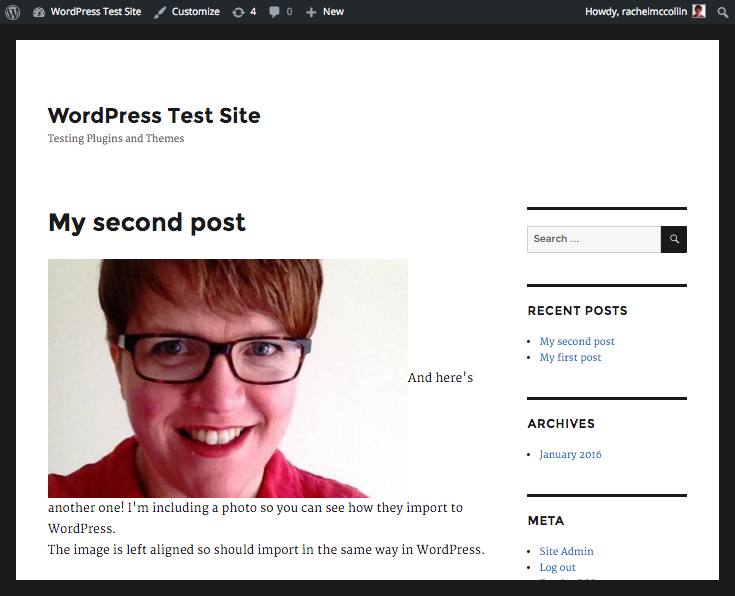This screenshot has height=596, width=735.
Task: Open the My second post heading
Action: [147, 222]
